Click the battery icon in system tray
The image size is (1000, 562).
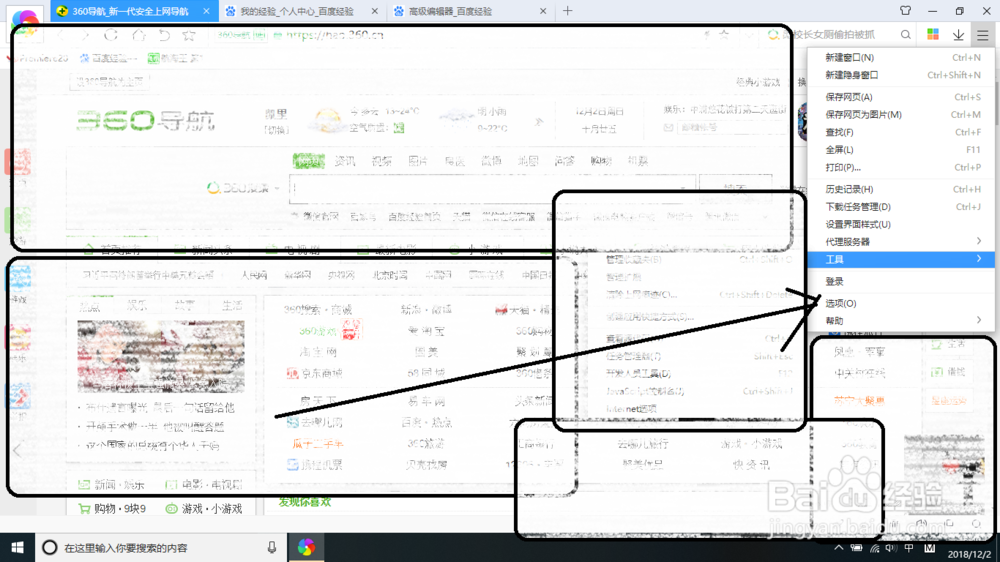[857, 548]
